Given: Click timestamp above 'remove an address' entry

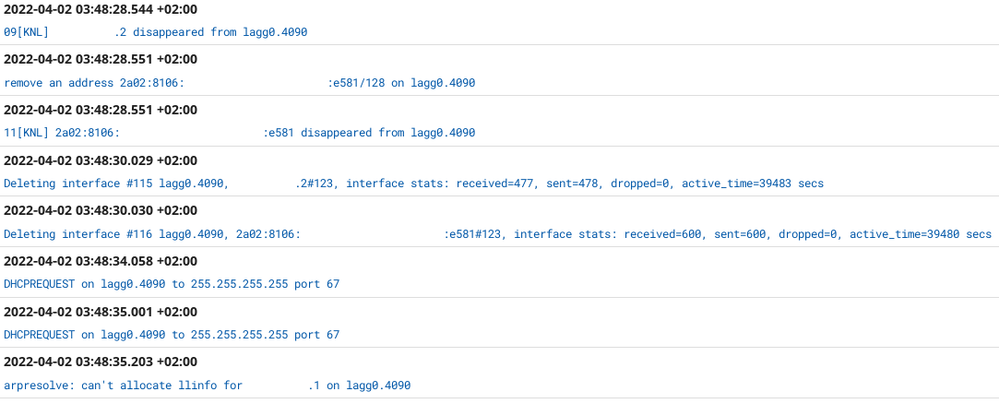Looking at the screenshot, I should pyautogui.click(x=101, y=59).
